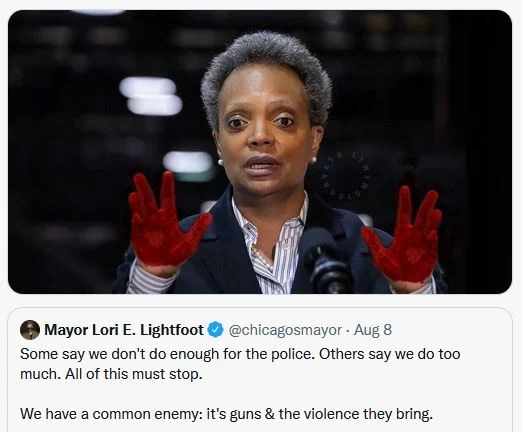Open the @chicagosmayor handle link
Image resolution: width=522 pixels, height=432 pixels.
(x=285, y=330)
